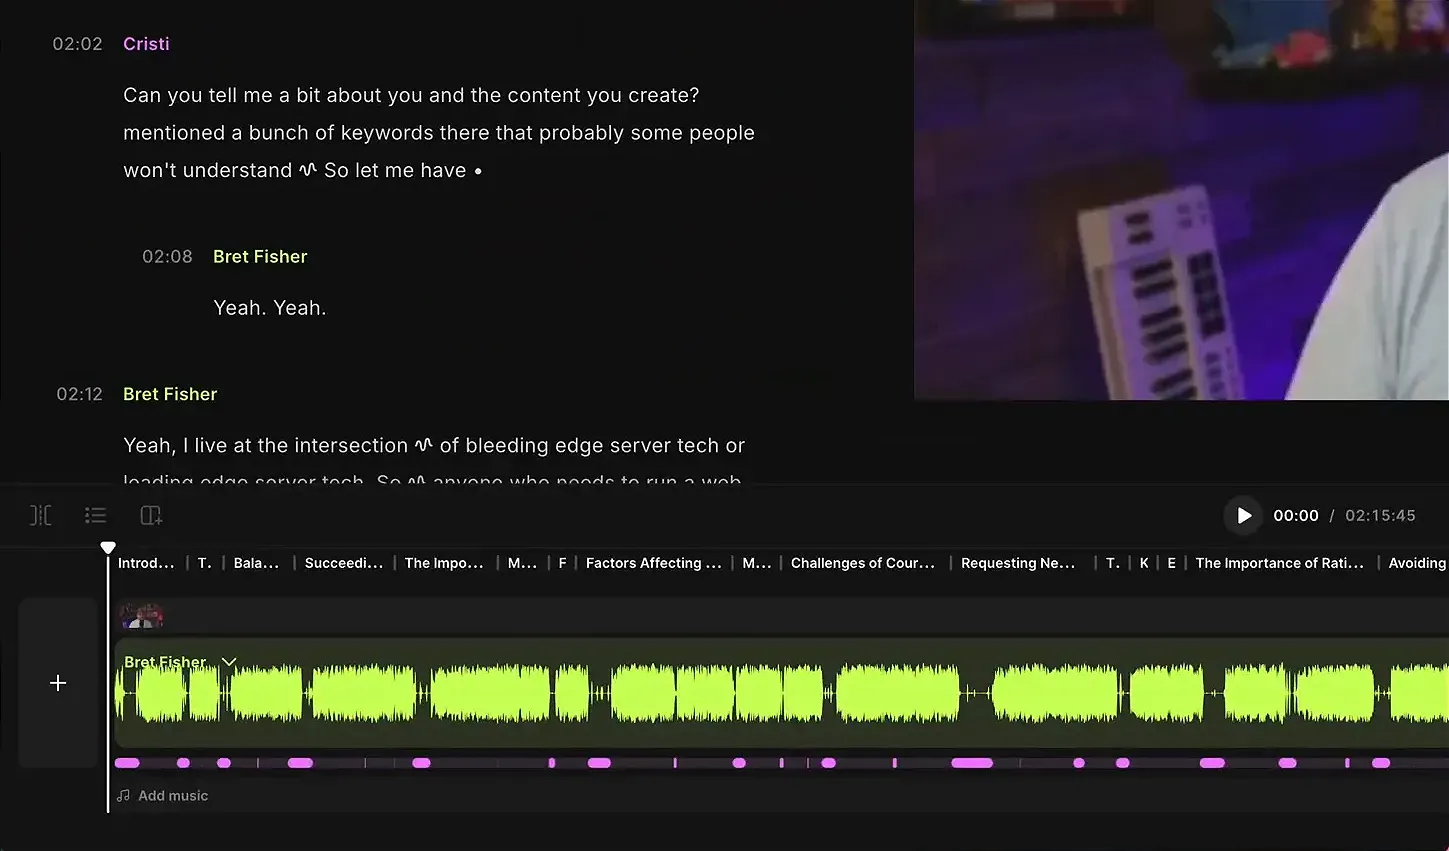Screen dimensions: 1449x851
Task: Open the chapter list view
Action: (95, 514)
